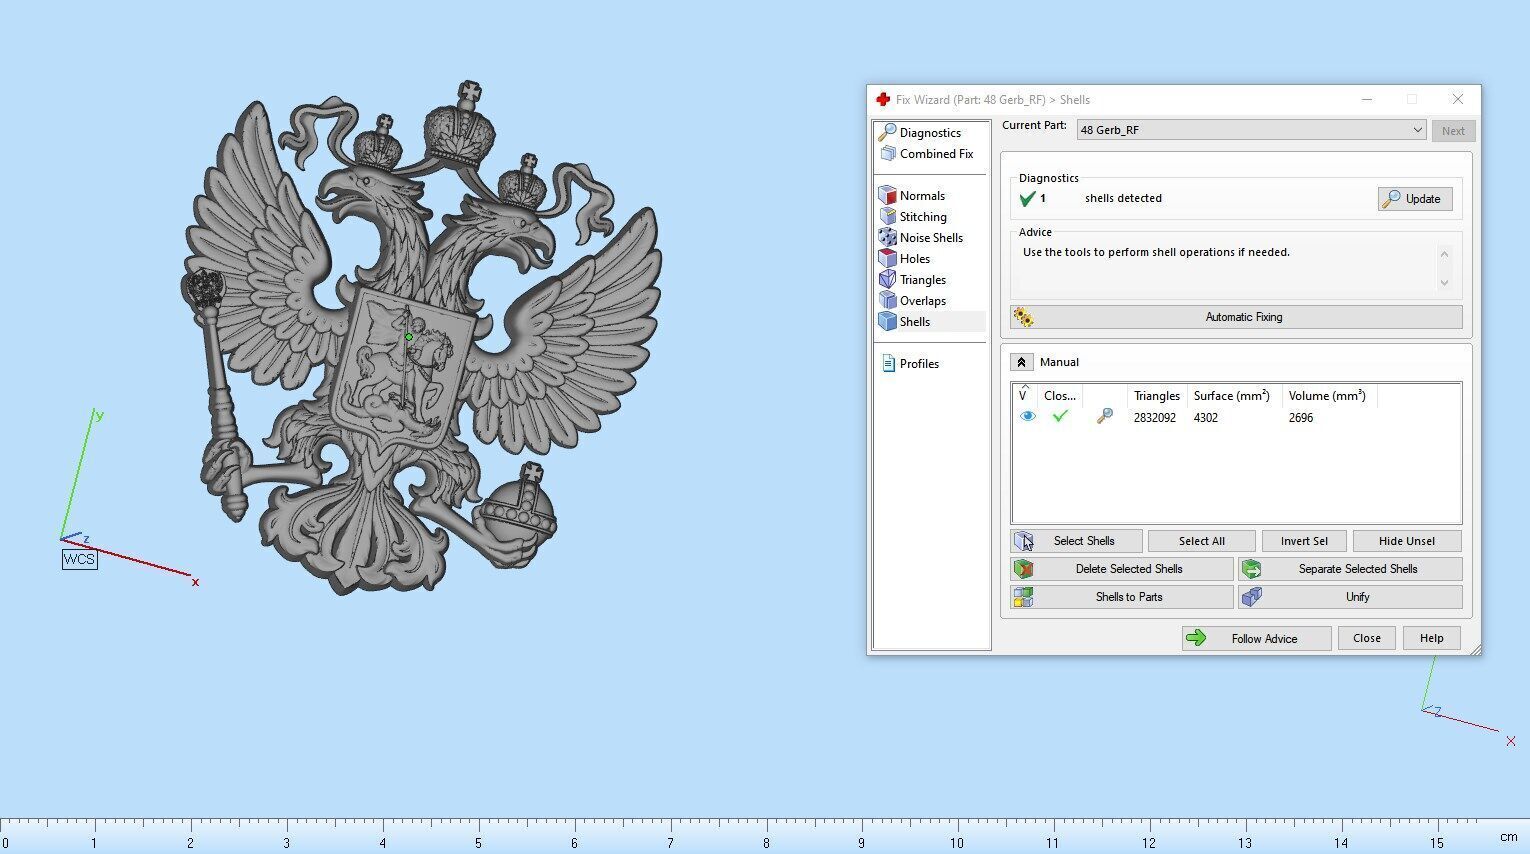
Task: Sort by the Clos... column header
Action: point(1060,396)
